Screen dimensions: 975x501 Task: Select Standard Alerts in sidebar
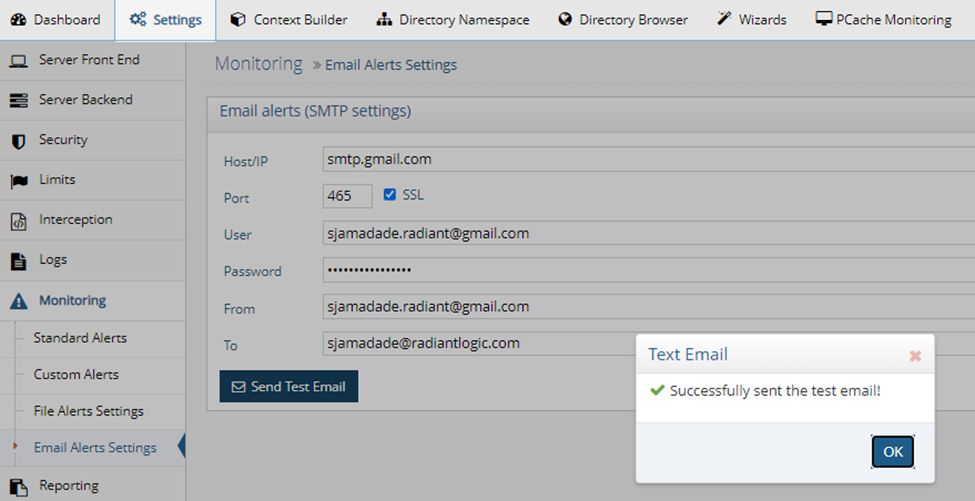(80, 338)
